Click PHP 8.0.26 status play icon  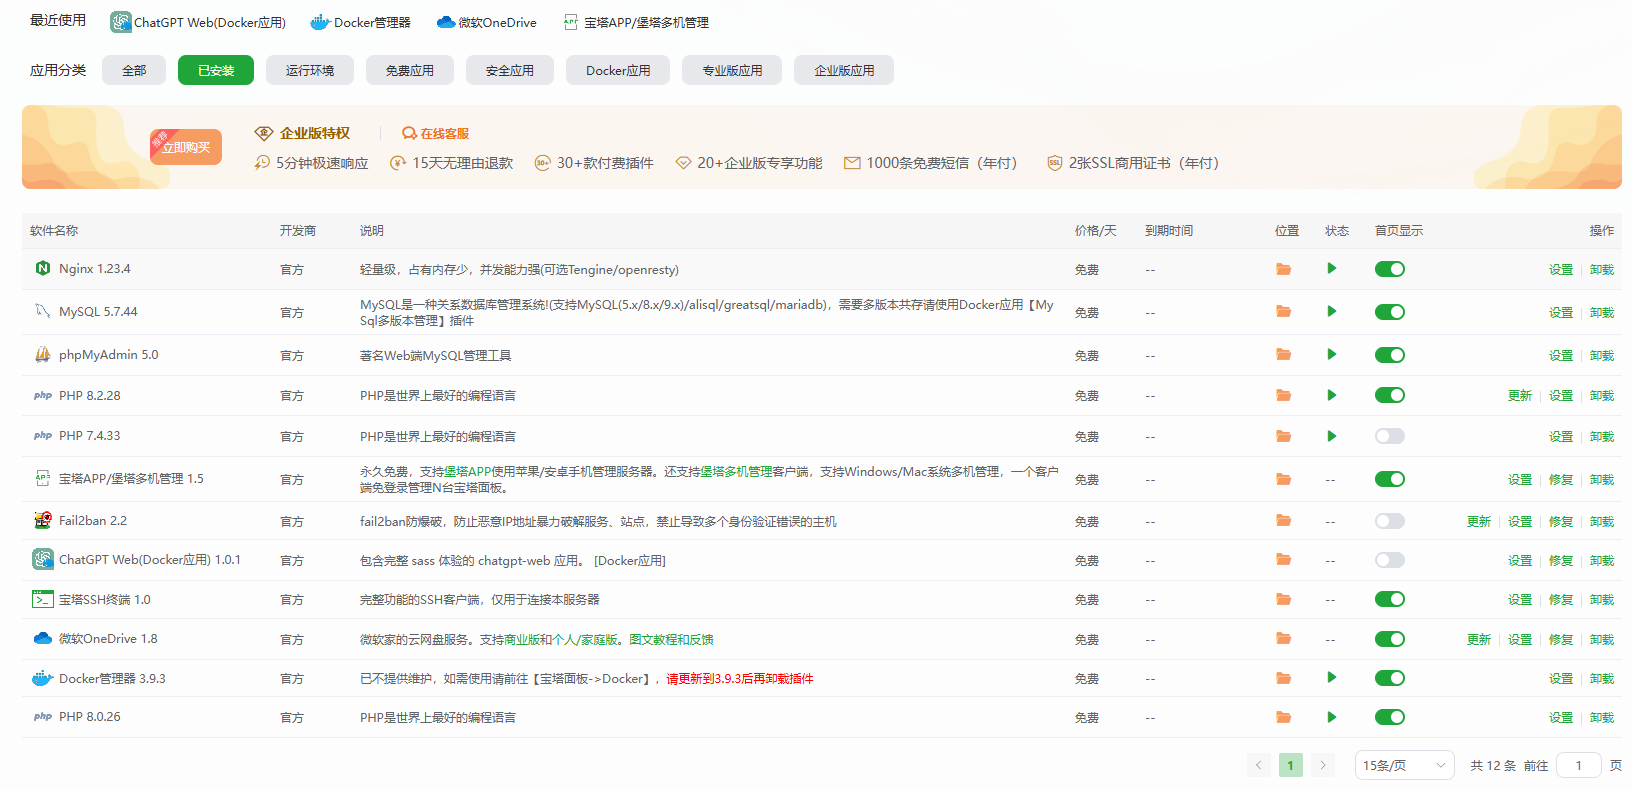(1331, 717)
